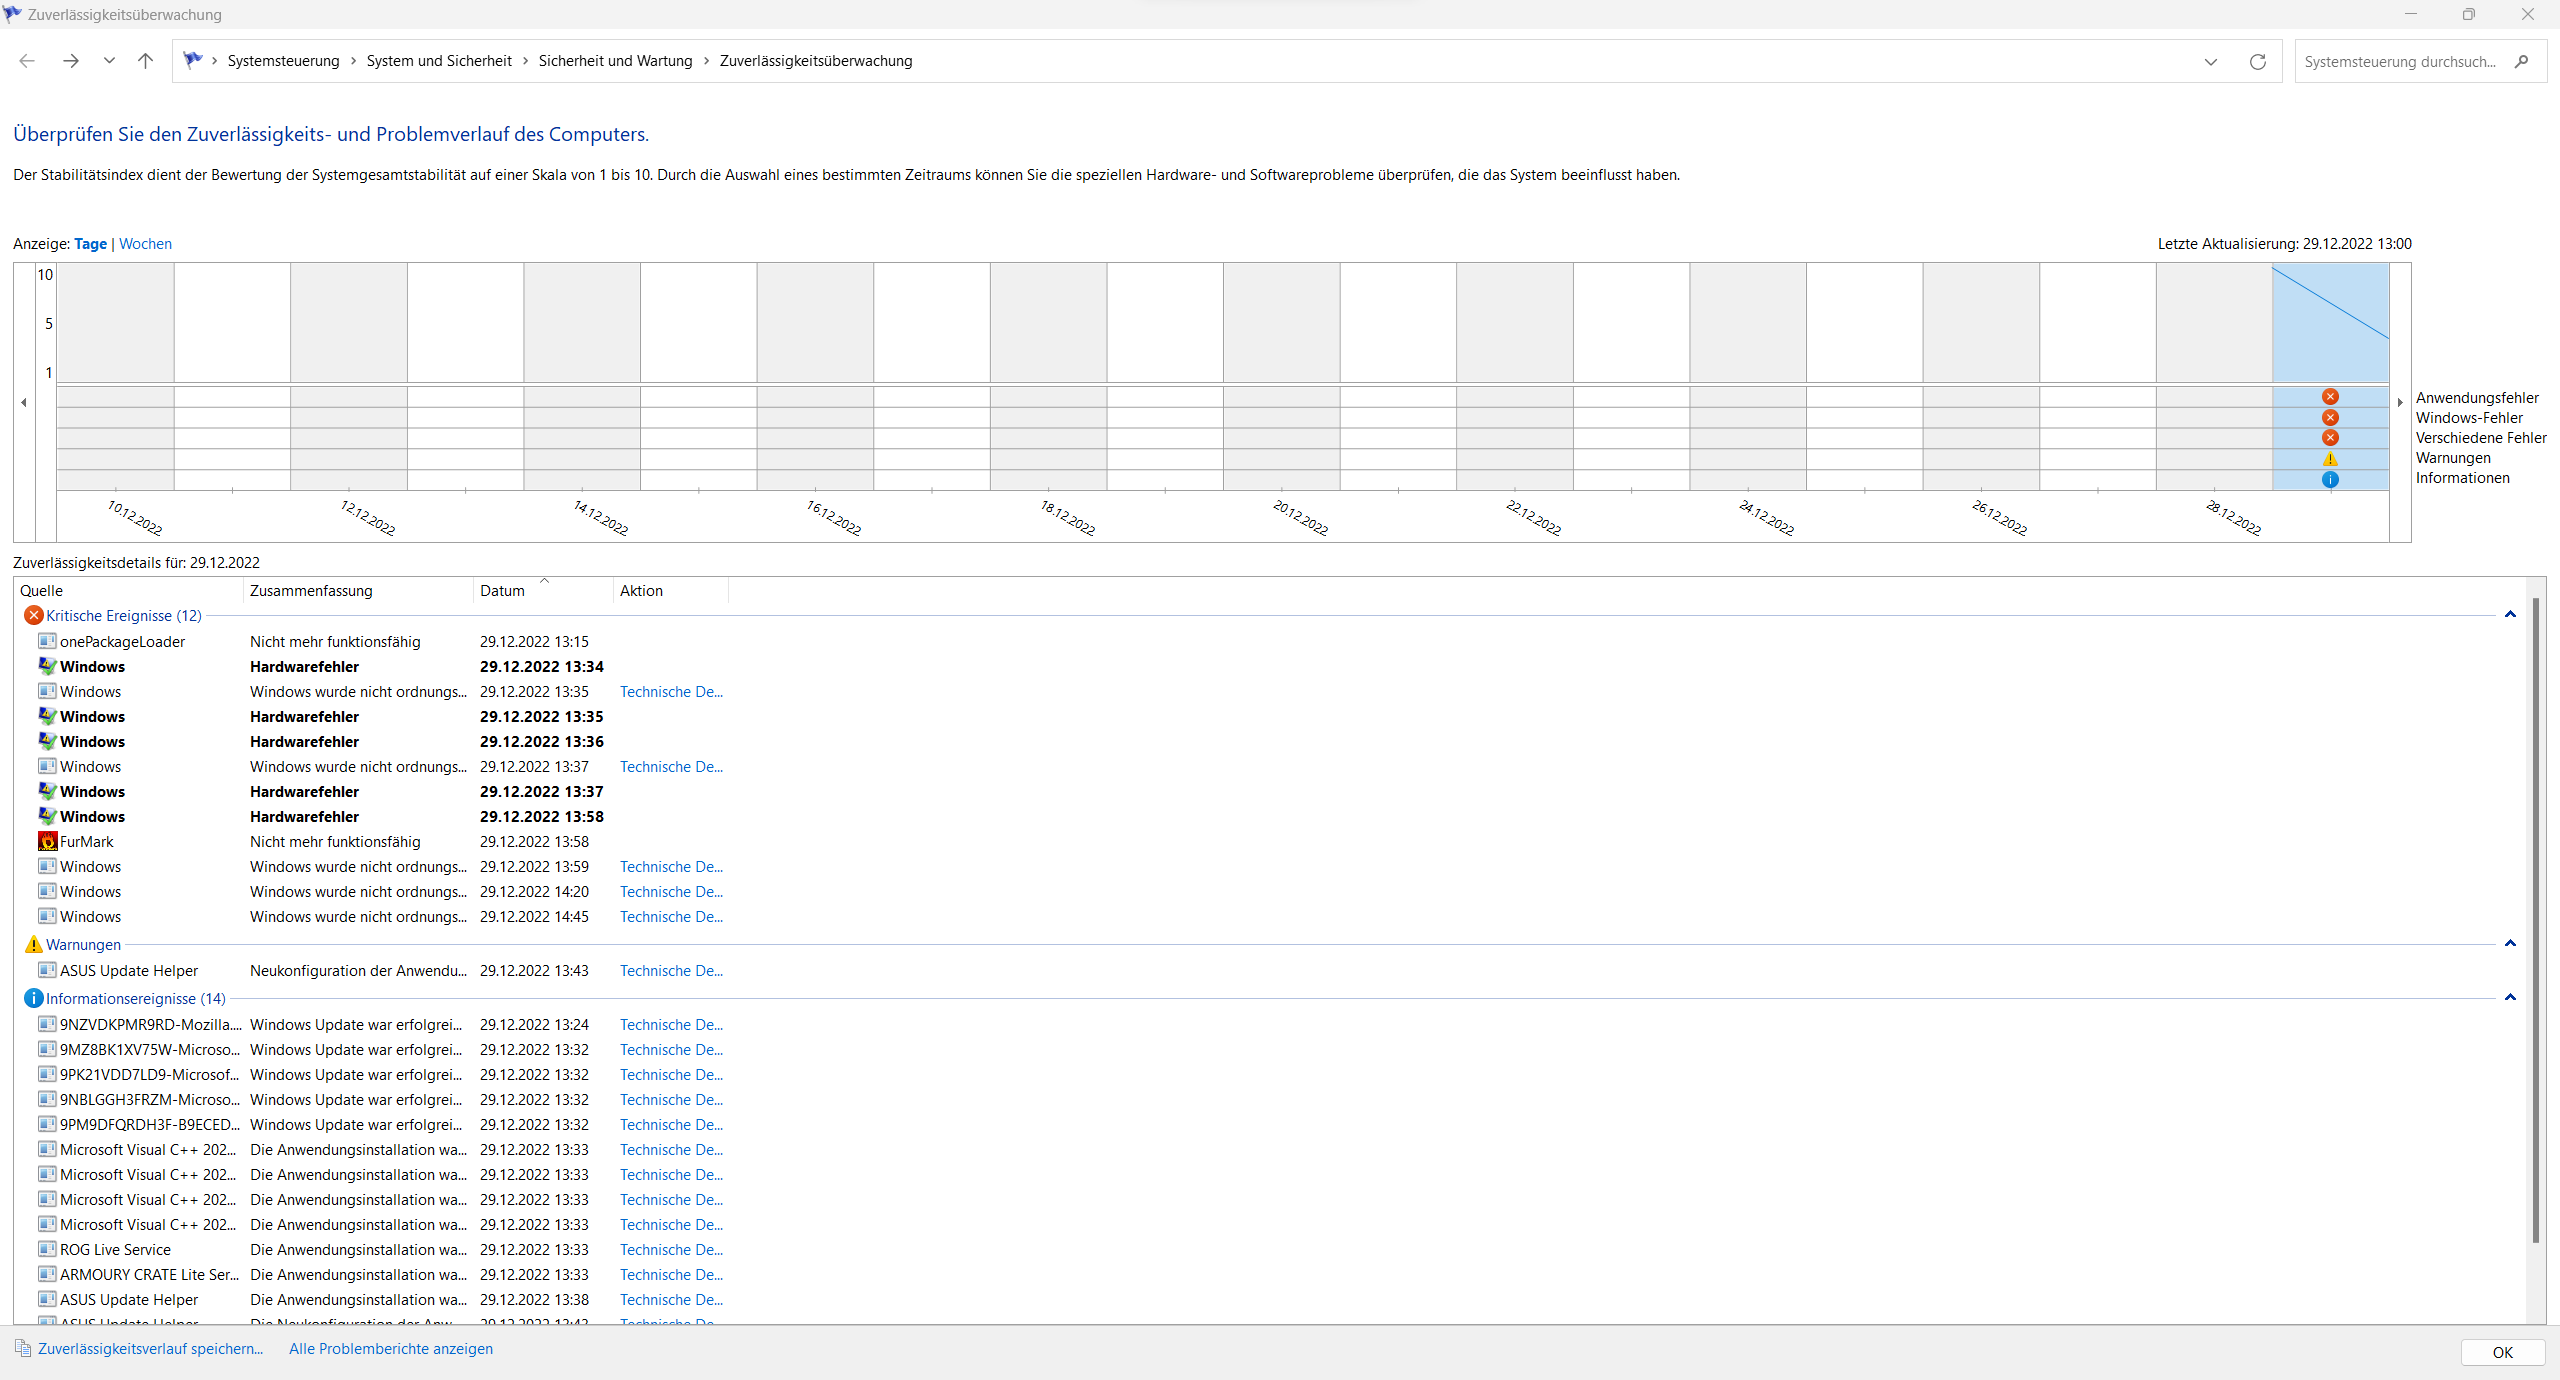Click the yellow warning icon in chart
The height and width of the screenshot is (1380, 2560).
click(2330, 459)
